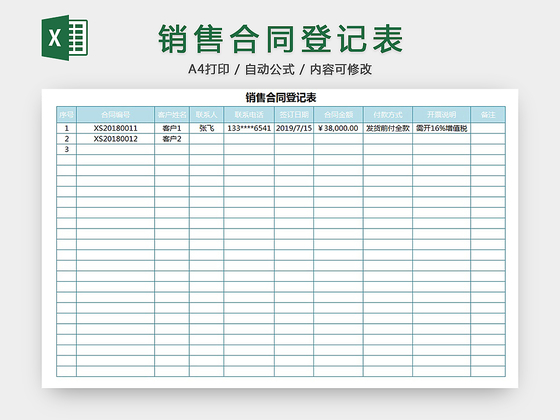560x420 pixels.
Task: Click serial number cell 1
Action: (x=66, y=128)
